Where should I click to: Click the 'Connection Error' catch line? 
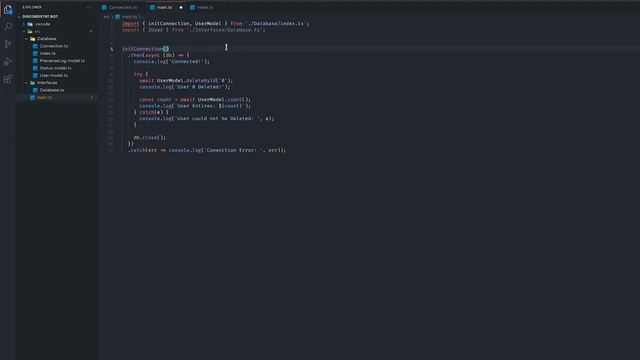point(207,150)
